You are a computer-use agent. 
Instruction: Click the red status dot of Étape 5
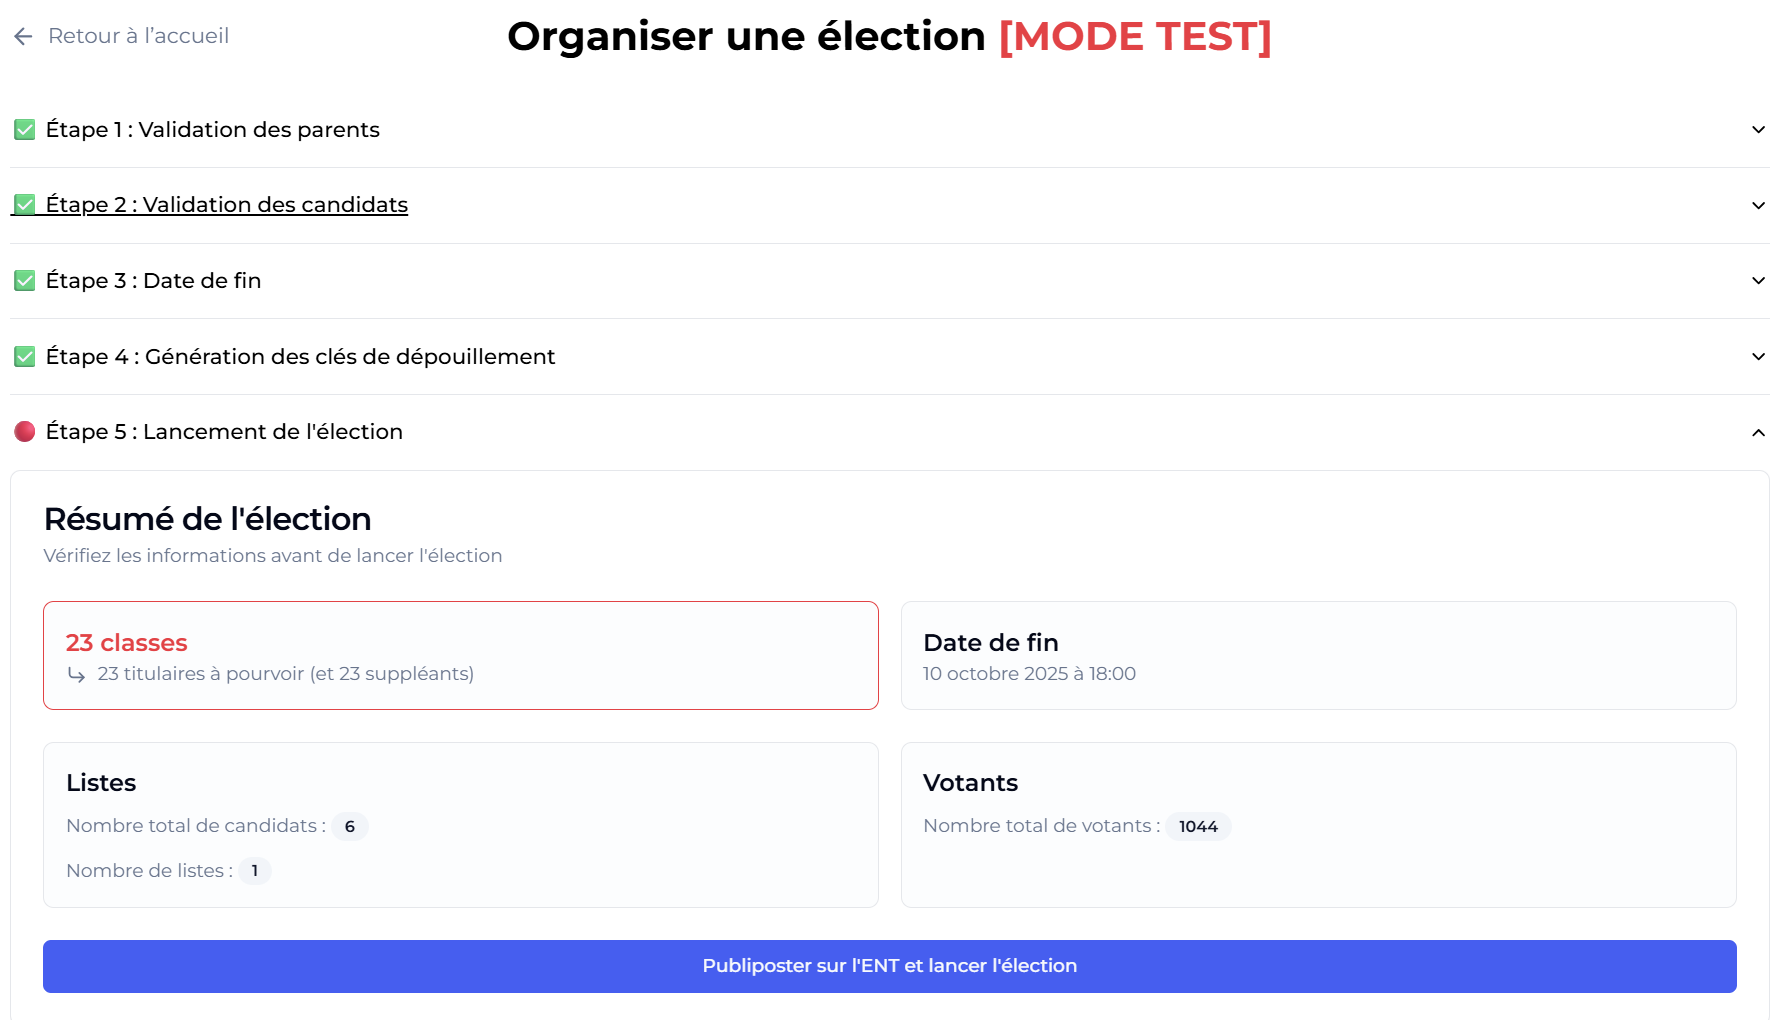point(24,431)
